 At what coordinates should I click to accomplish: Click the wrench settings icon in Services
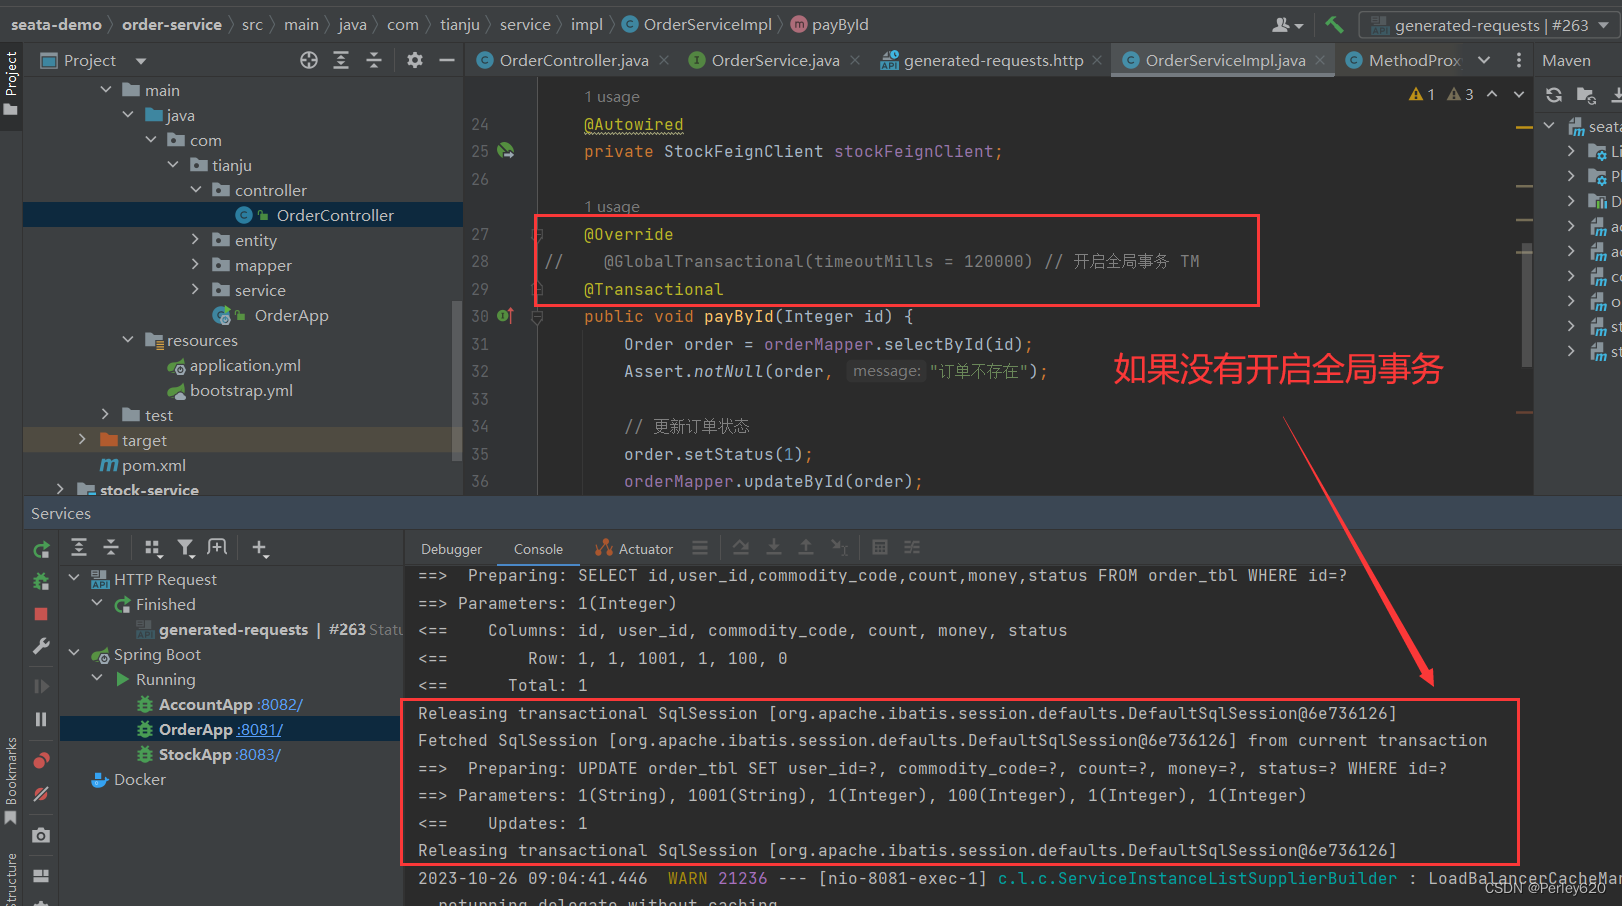tap(41, 646)
